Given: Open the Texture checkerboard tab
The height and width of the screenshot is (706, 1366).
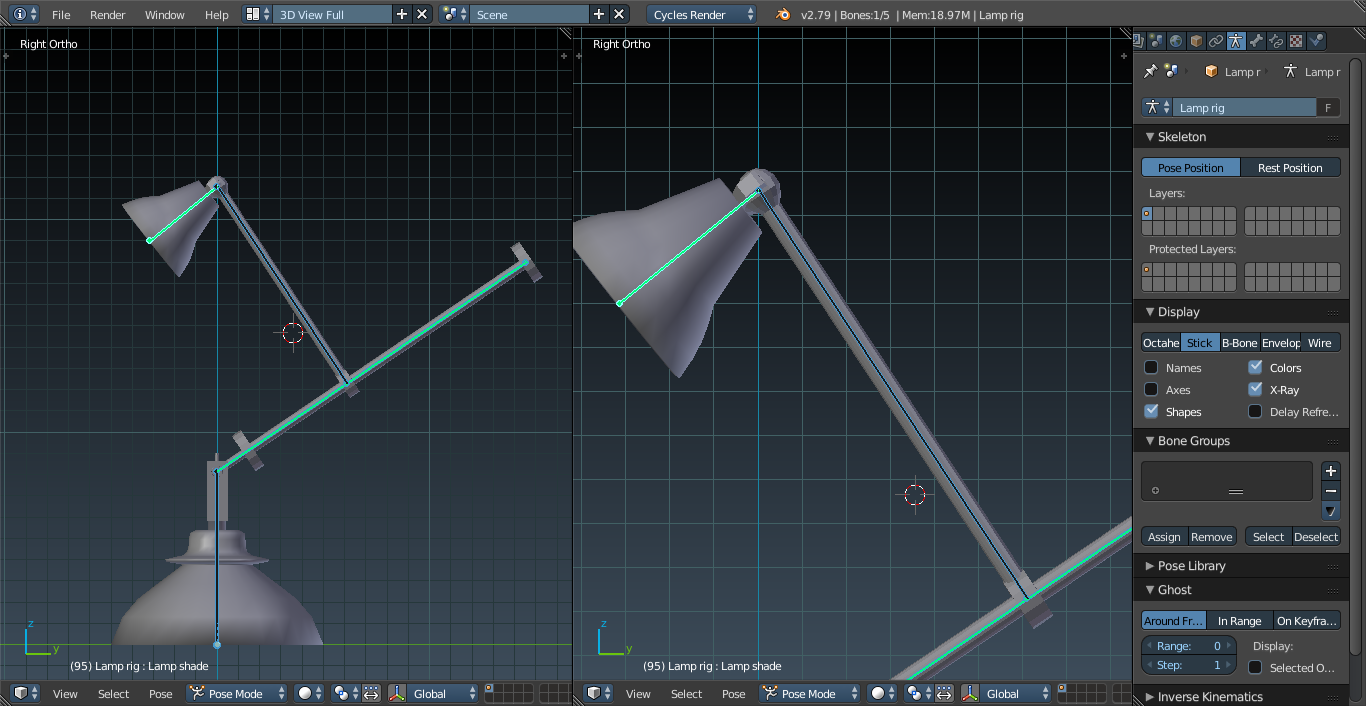Looking at the screenshot, I should pyautogui.click(x=1296, y=41).
